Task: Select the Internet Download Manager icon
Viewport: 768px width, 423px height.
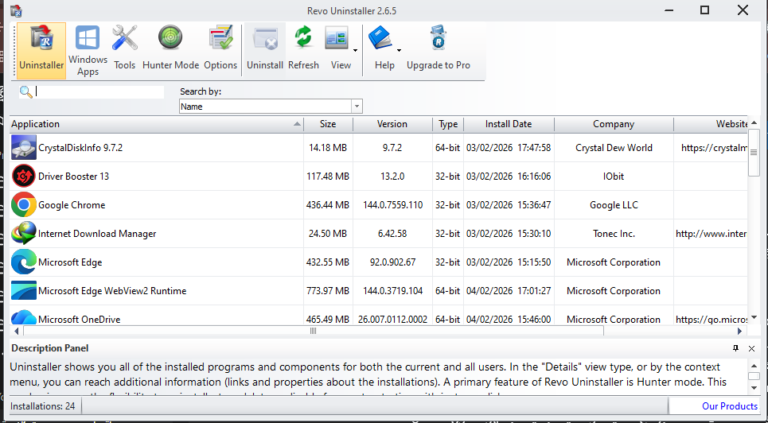Action: click(x=24, y=234)
